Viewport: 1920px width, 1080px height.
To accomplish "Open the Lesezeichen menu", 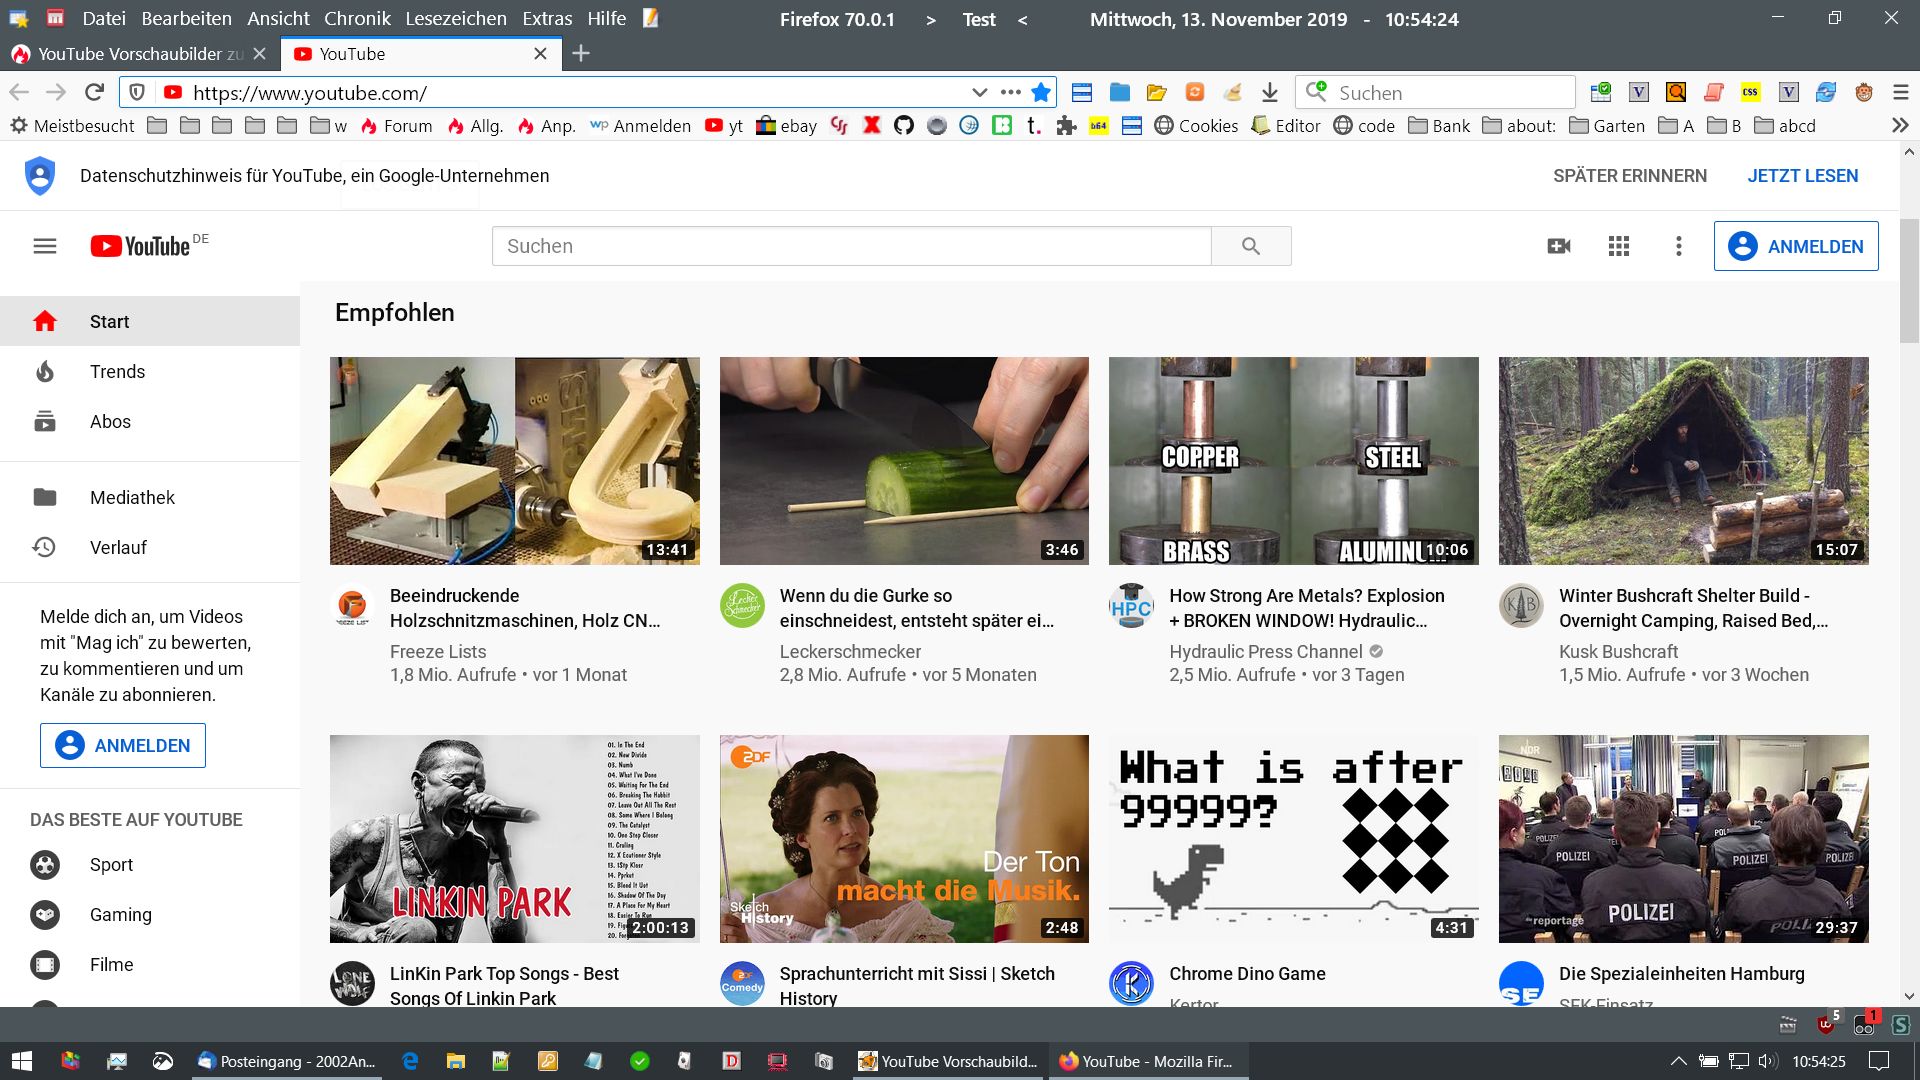I will click(456, 18).
